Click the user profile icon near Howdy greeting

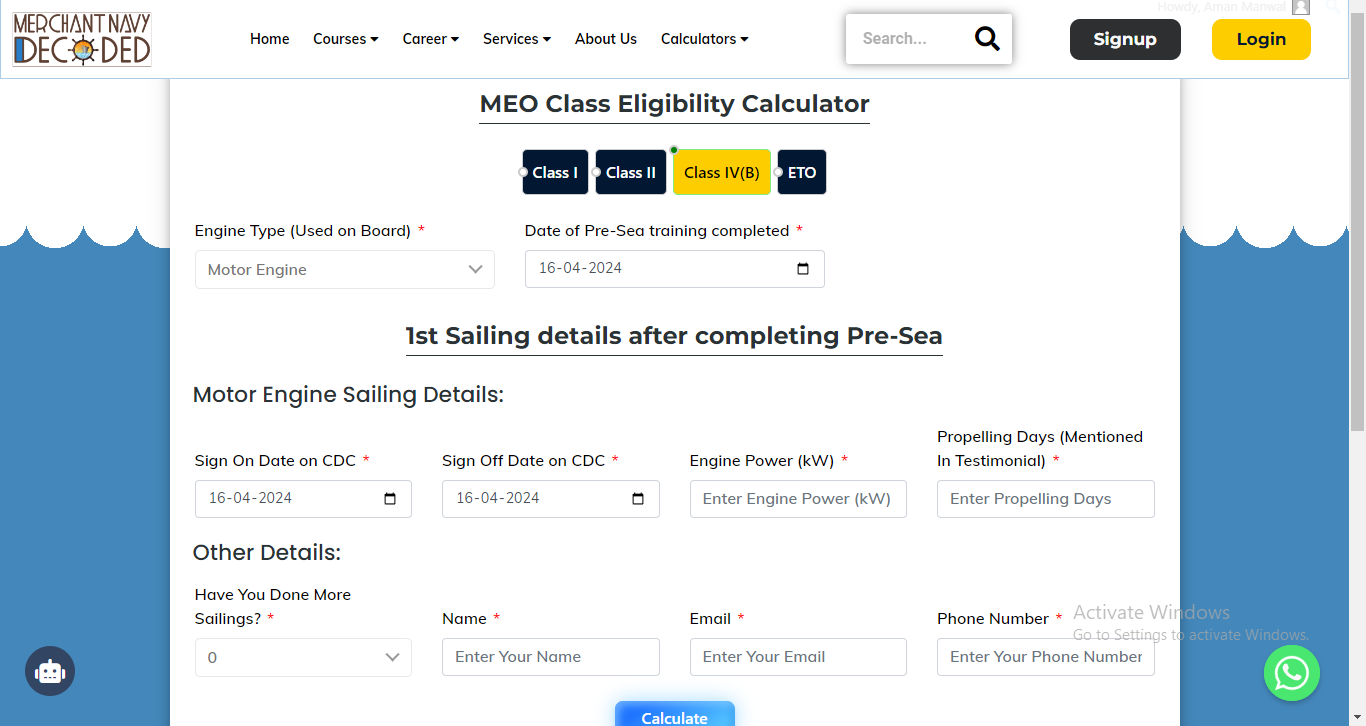[x=1301, y=8]
